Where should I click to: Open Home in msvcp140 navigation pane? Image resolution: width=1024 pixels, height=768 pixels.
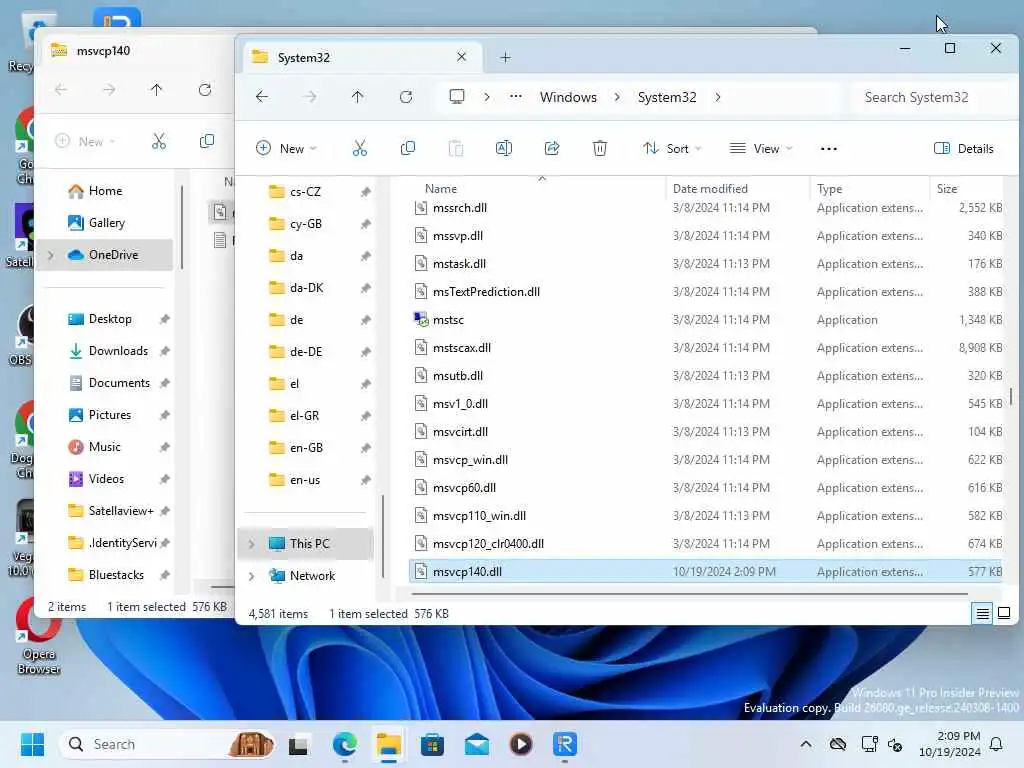point(105,191)
